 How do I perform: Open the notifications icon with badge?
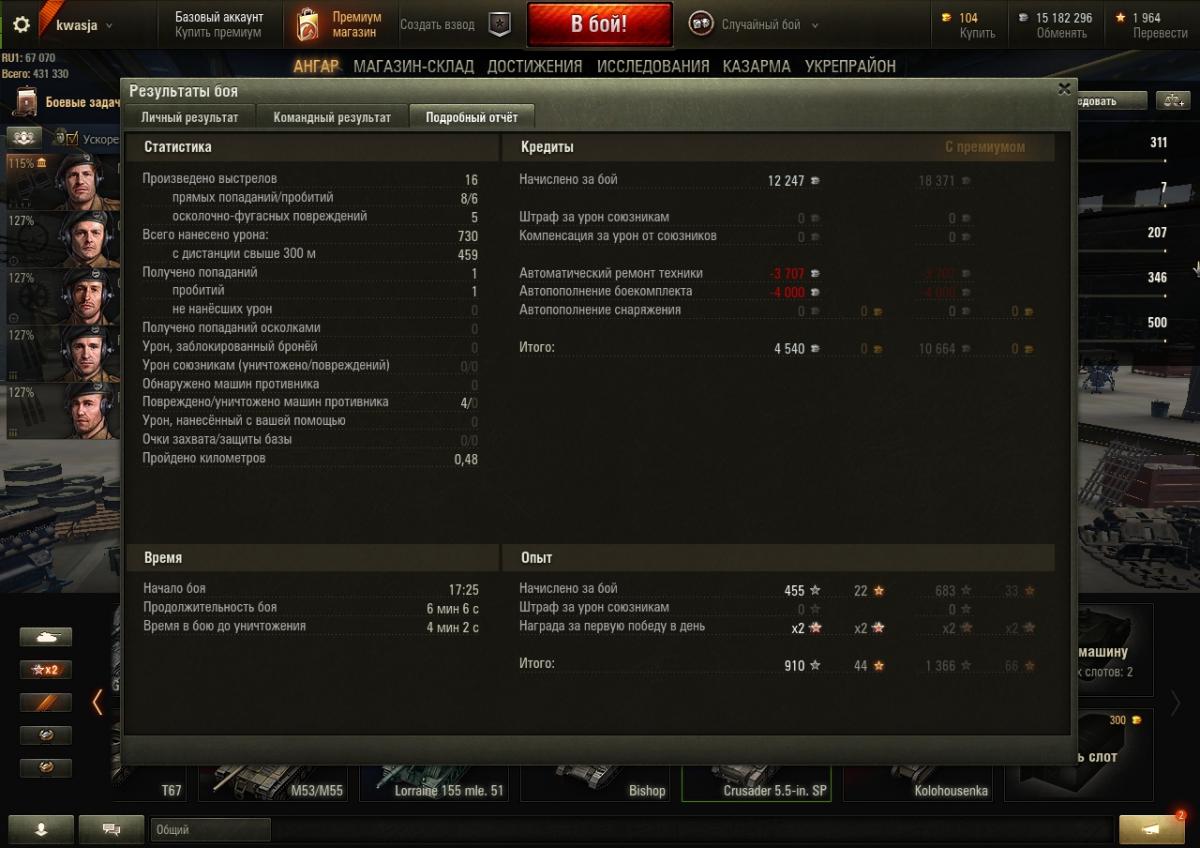tap(1151, 829)
